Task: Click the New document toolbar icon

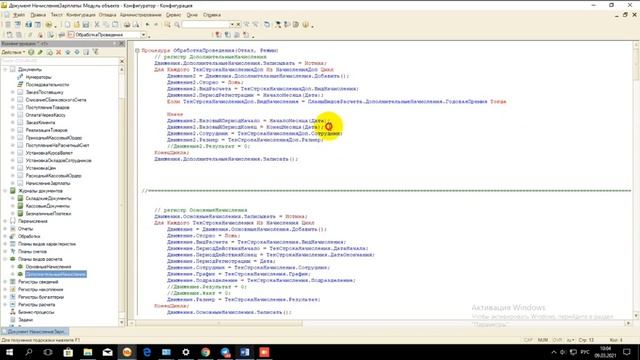Action: pyautogui.click(x=67, y=25)
